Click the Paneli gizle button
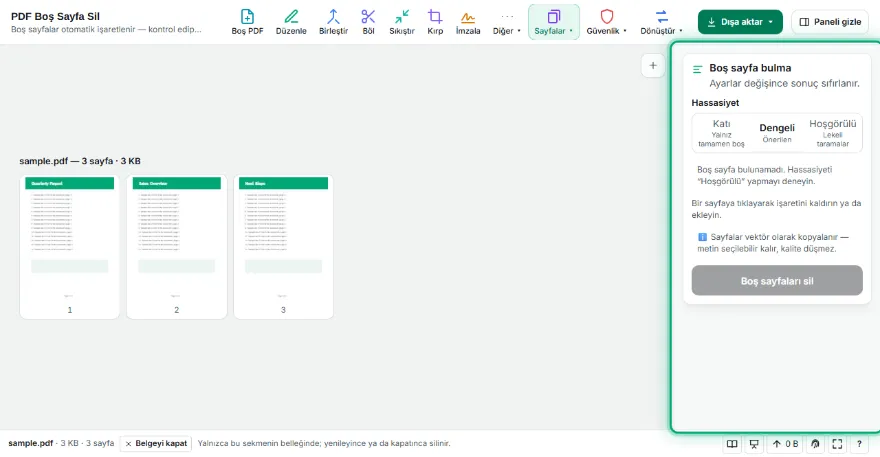Viewport: 880px width, 457px height. click(829, 22)
